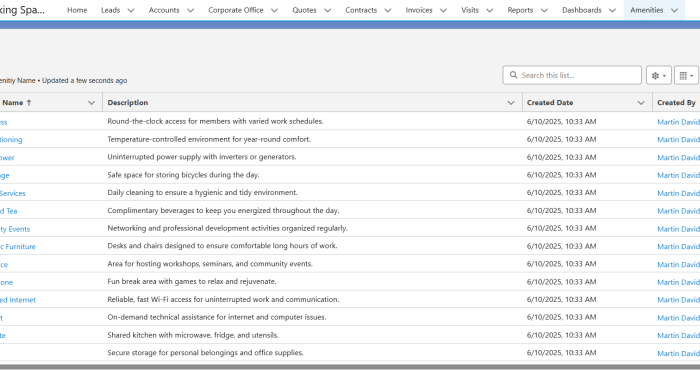
Task: Select 'Desks and chairs designed' description
Action: 222,246
